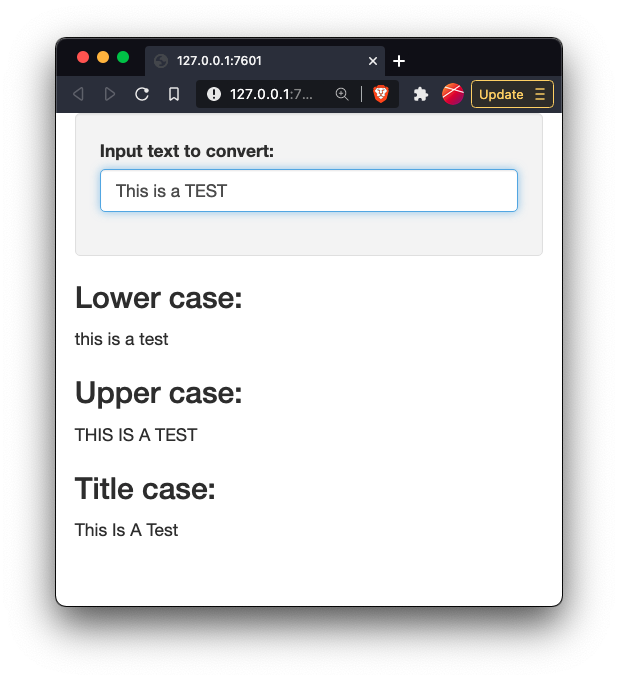Bookmark this page
618x680 pixels.
coord(174,94)
